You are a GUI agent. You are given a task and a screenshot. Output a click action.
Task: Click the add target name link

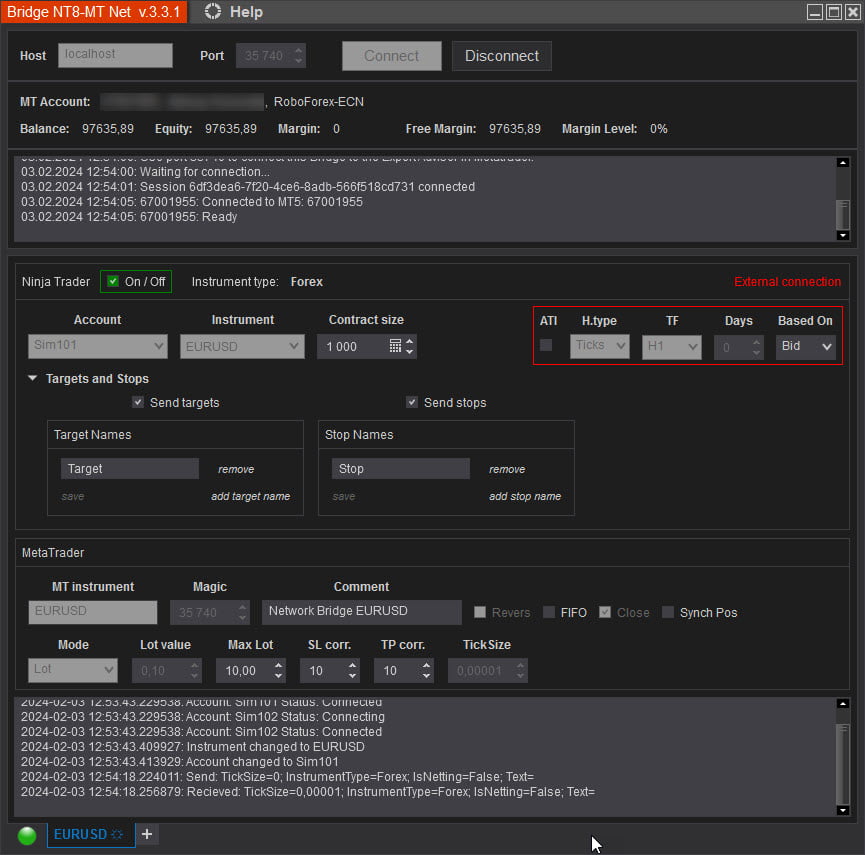coord(250,497)
